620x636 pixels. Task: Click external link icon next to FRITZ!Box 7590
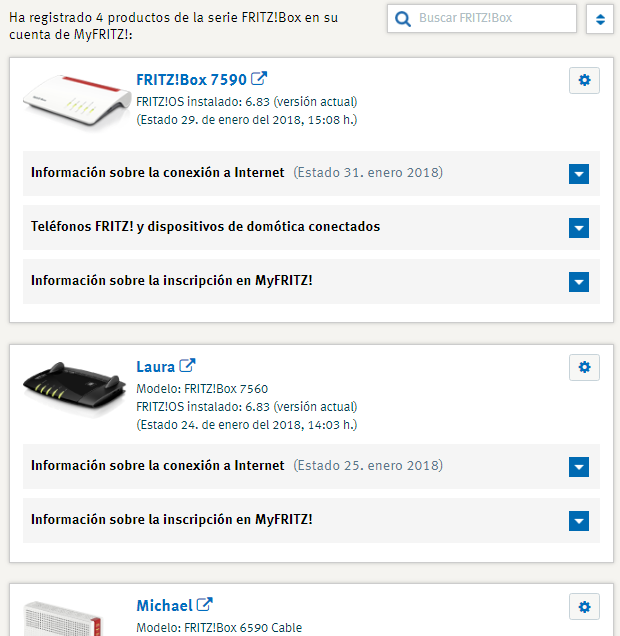[259, 79]
